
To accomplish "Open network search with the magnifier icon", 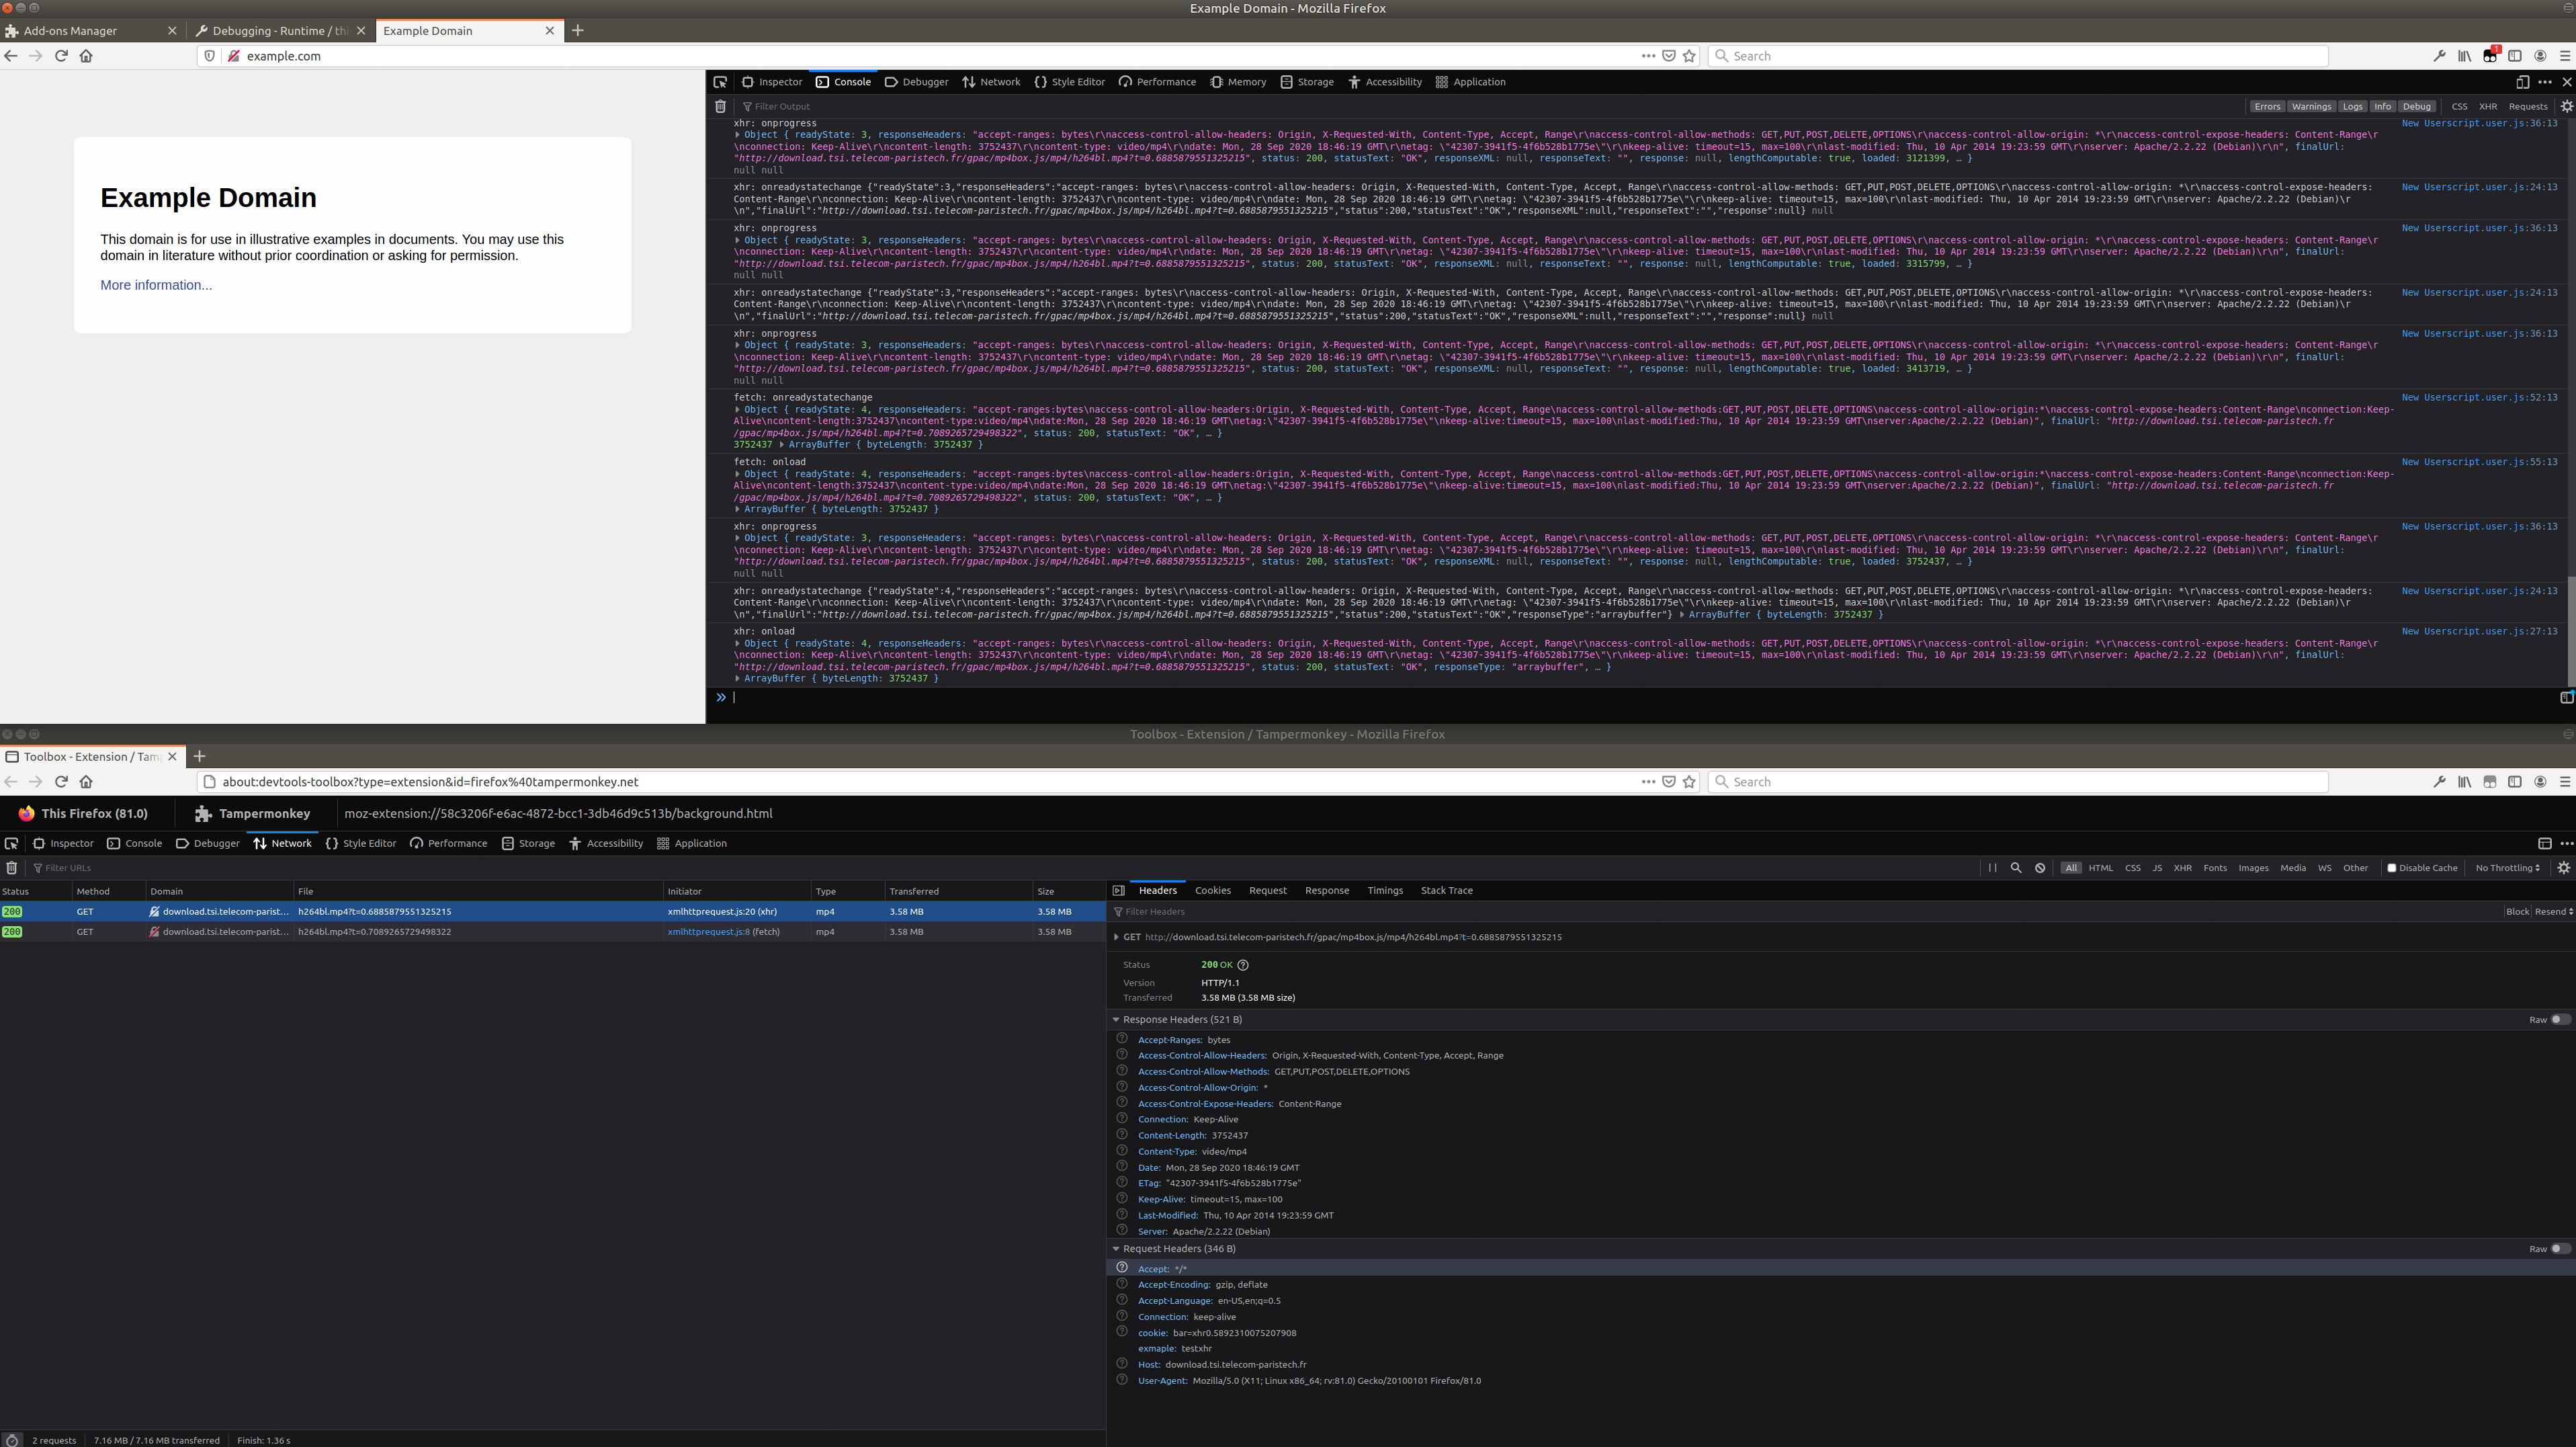I will [2016, 868].
